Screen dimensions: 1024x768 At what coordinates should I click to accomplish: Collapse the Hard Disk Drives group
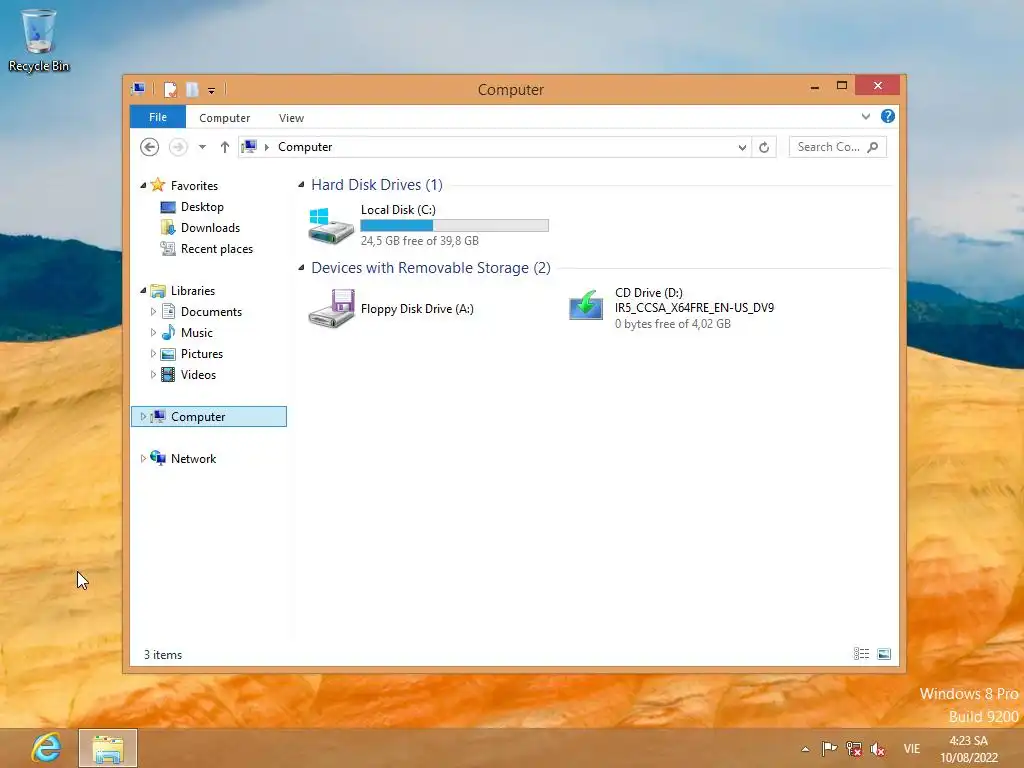coord(301,185)
